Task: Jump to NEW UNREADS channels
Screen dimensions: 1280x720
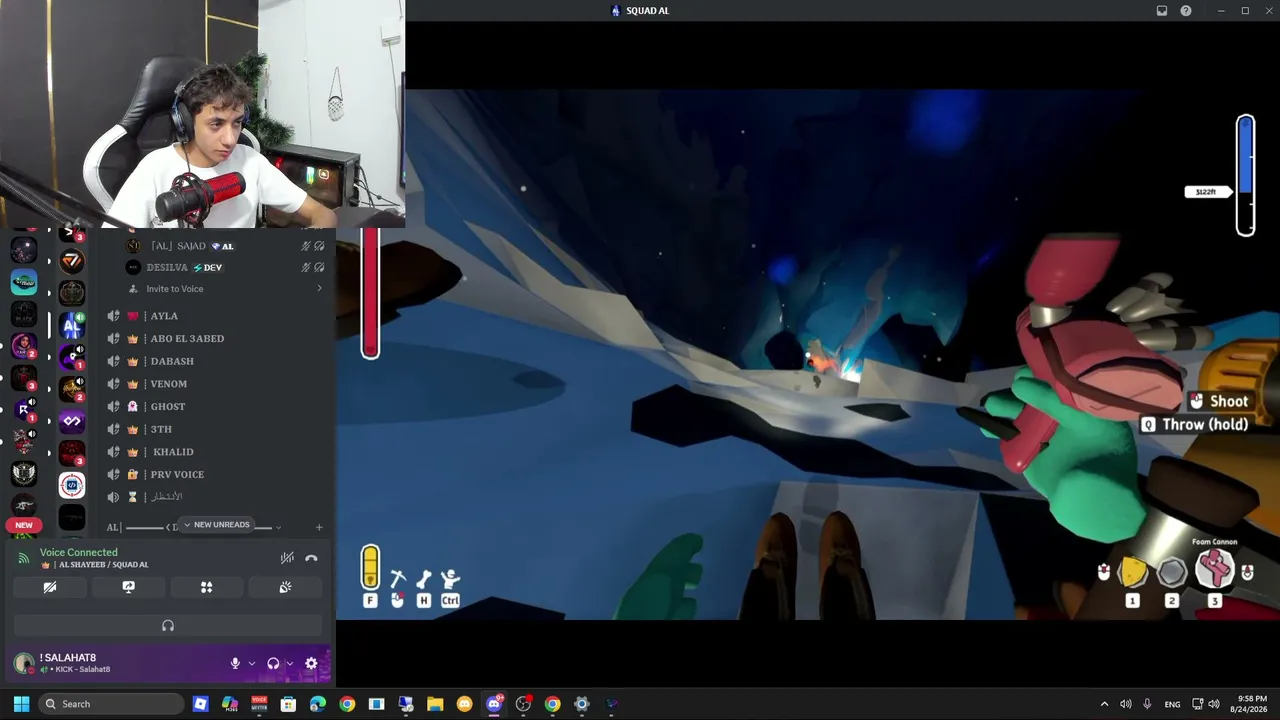Action: 216,525
